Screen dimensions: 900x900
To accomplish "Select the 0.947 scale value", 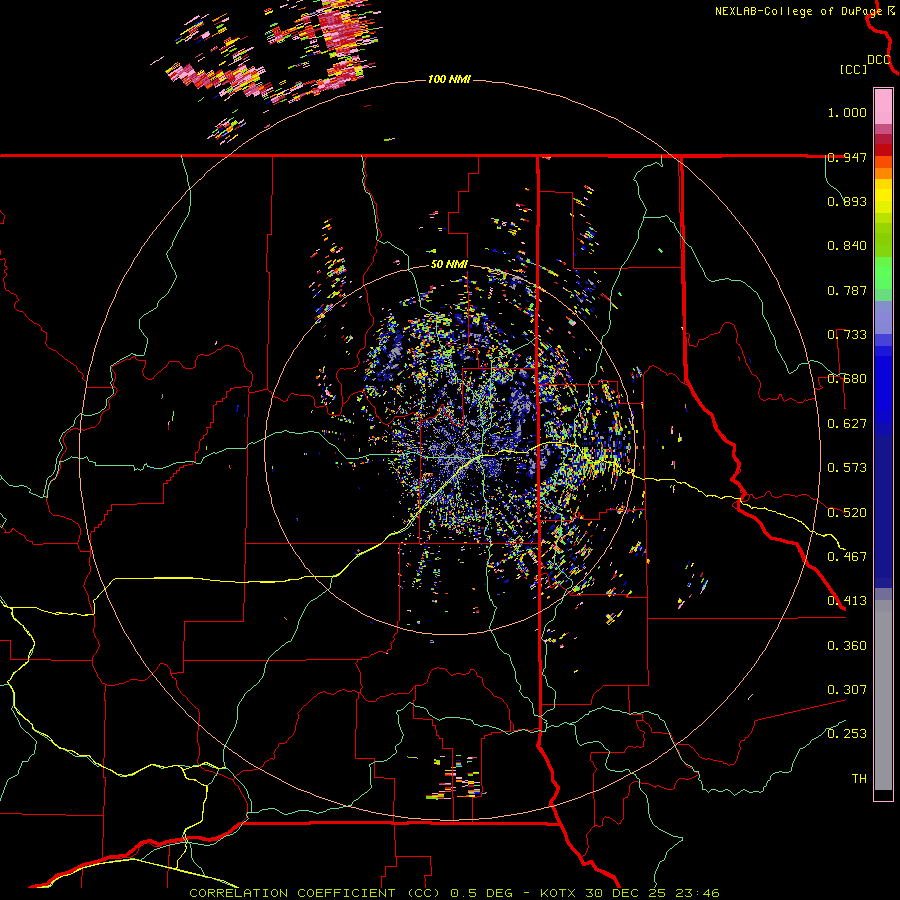I will tap(847, 157).
